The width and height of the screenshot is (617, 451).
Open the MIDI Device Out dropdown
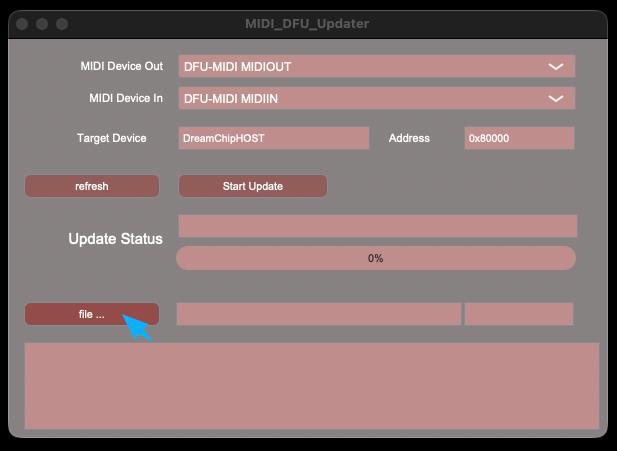(x=376, y=67)
